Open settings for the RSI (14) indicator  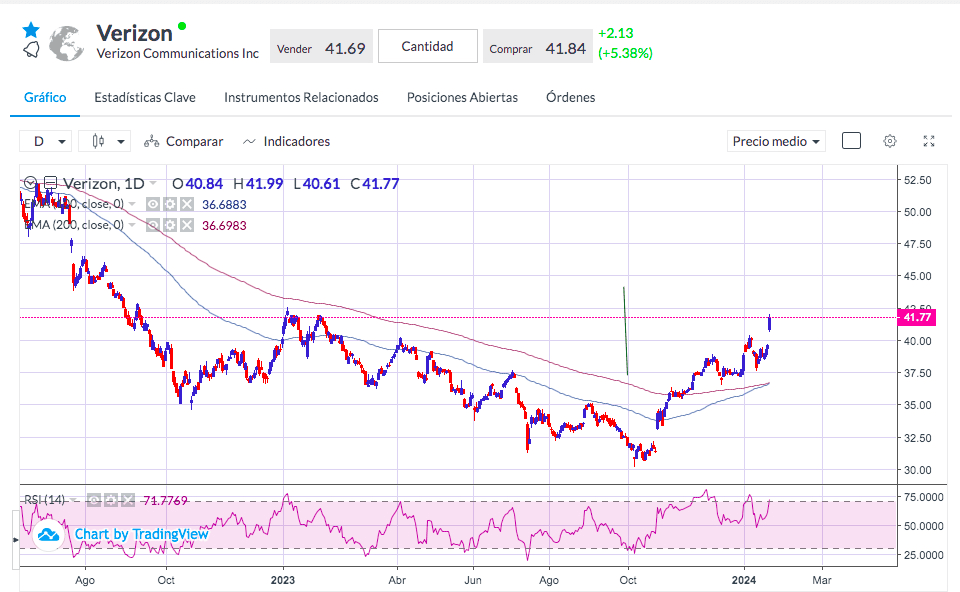click(111, 501)
